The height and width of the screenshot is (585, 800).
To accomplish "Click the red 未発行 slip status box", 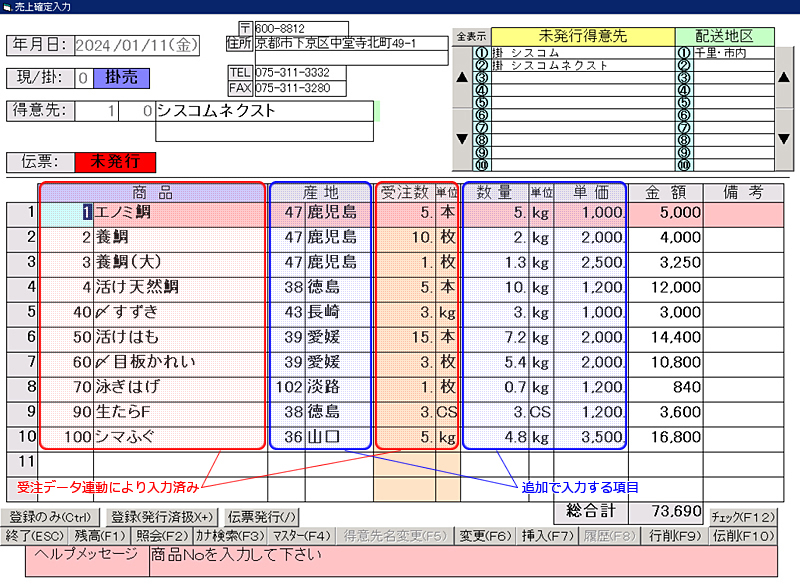I will [115, 161].
